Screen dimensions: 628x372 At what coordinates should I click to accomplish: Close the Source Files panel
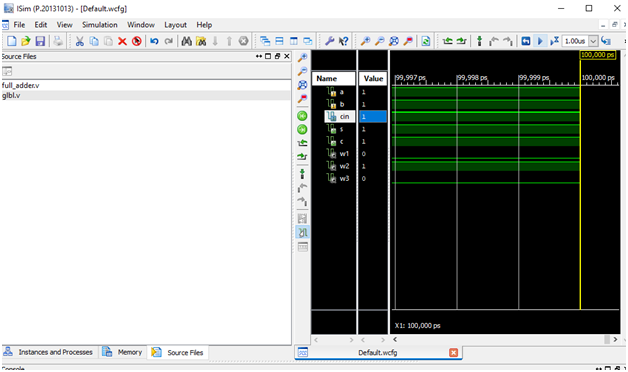(287, 56)
